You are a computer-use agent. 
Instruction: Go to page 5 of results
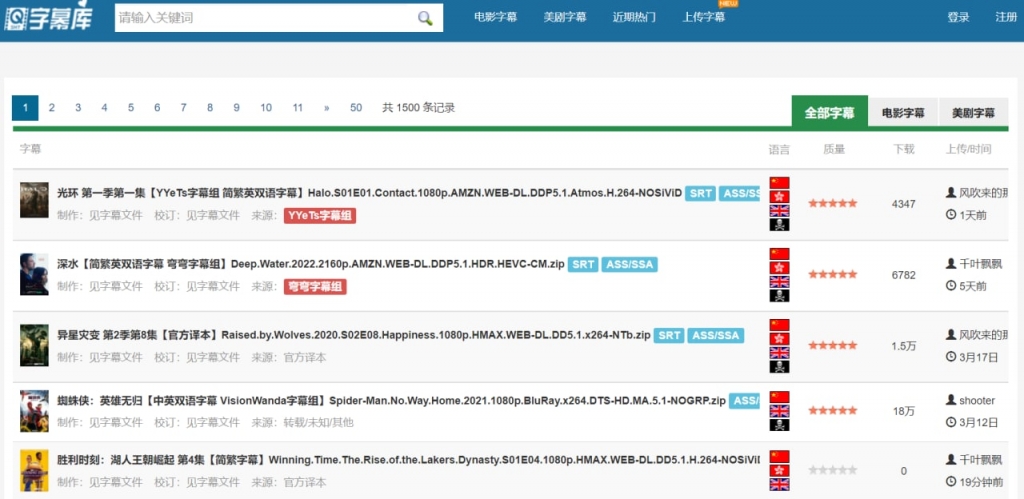131,108
